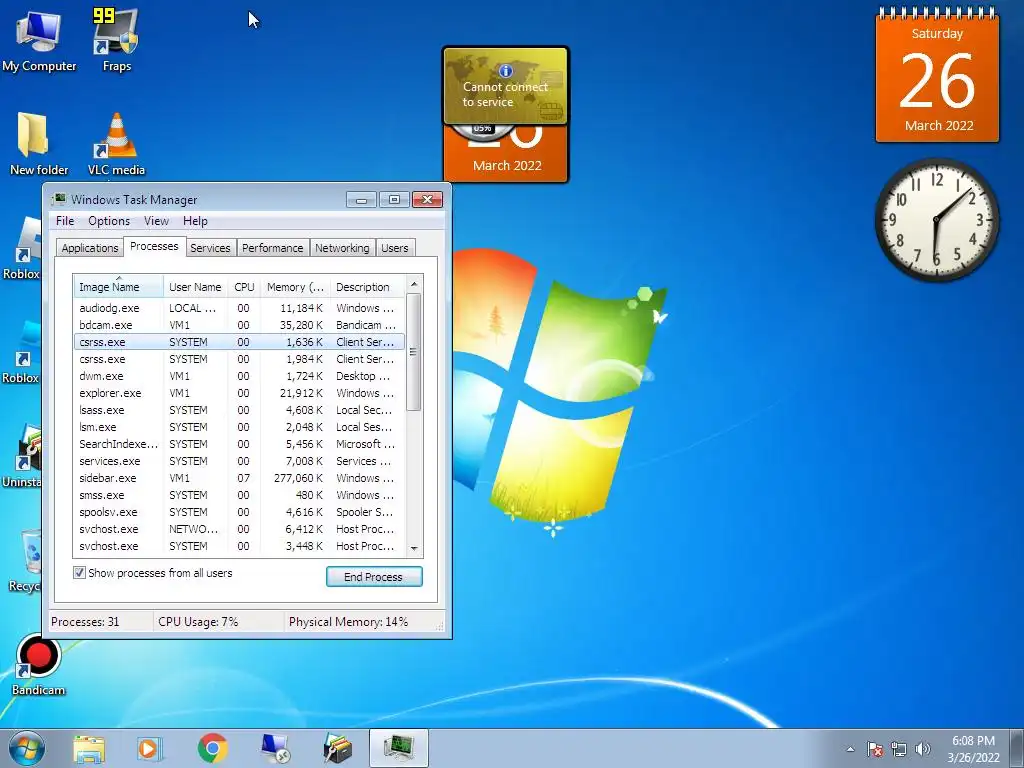Click the process list scroll down arrow
This screenshot has width=1024, height=768.
413,548
